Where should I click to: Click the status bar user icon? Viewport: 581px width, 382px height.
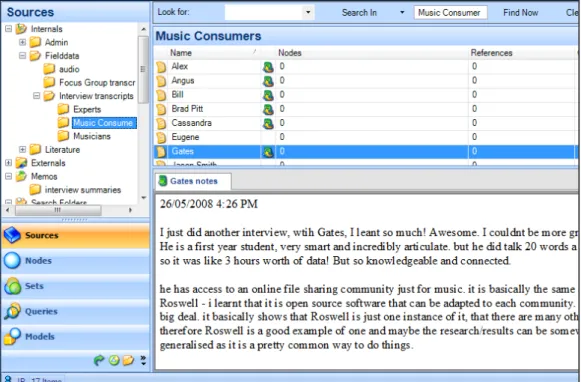pos(7,379)
